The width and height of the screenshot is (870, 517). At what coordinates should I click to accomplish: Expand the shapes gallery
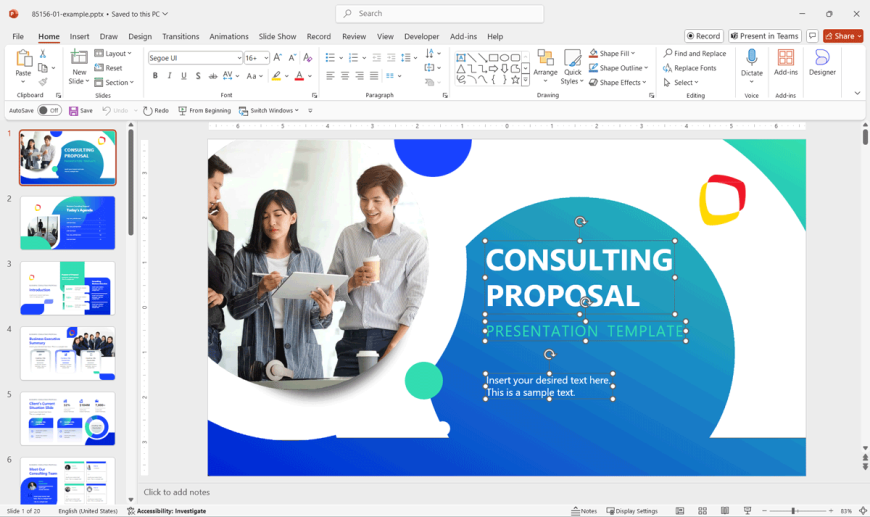525,80
